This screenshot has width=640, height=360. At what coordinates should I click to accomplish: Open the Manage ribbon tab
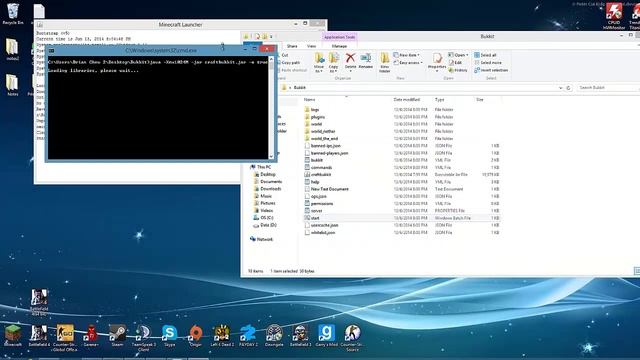[x=339, y=46]
